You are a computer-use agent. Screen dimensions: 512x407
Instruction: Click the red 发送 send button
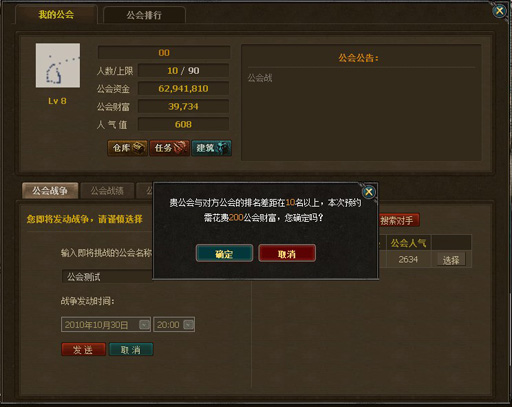[83, 349]
